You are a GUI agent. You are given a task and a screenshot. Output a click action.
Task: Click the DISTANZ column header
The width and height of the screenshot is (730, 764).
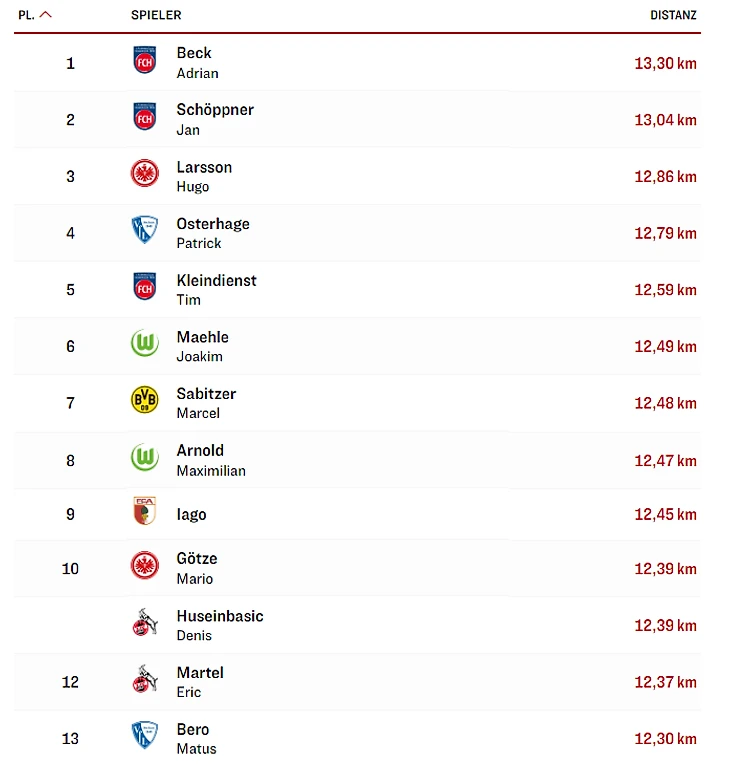point(673,15)
